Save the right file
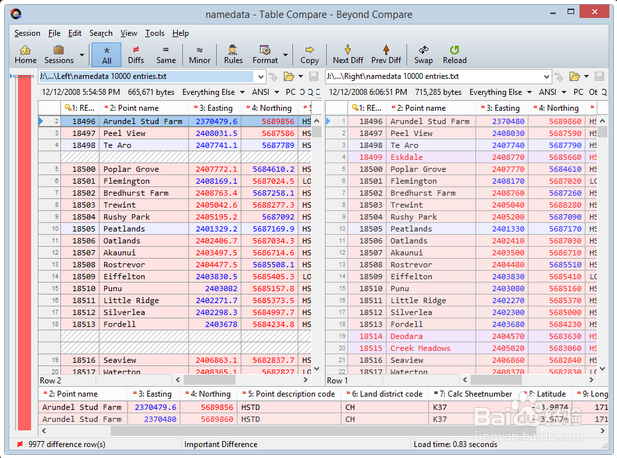Screen dimensions: 617x458 [x=599, y=76]
